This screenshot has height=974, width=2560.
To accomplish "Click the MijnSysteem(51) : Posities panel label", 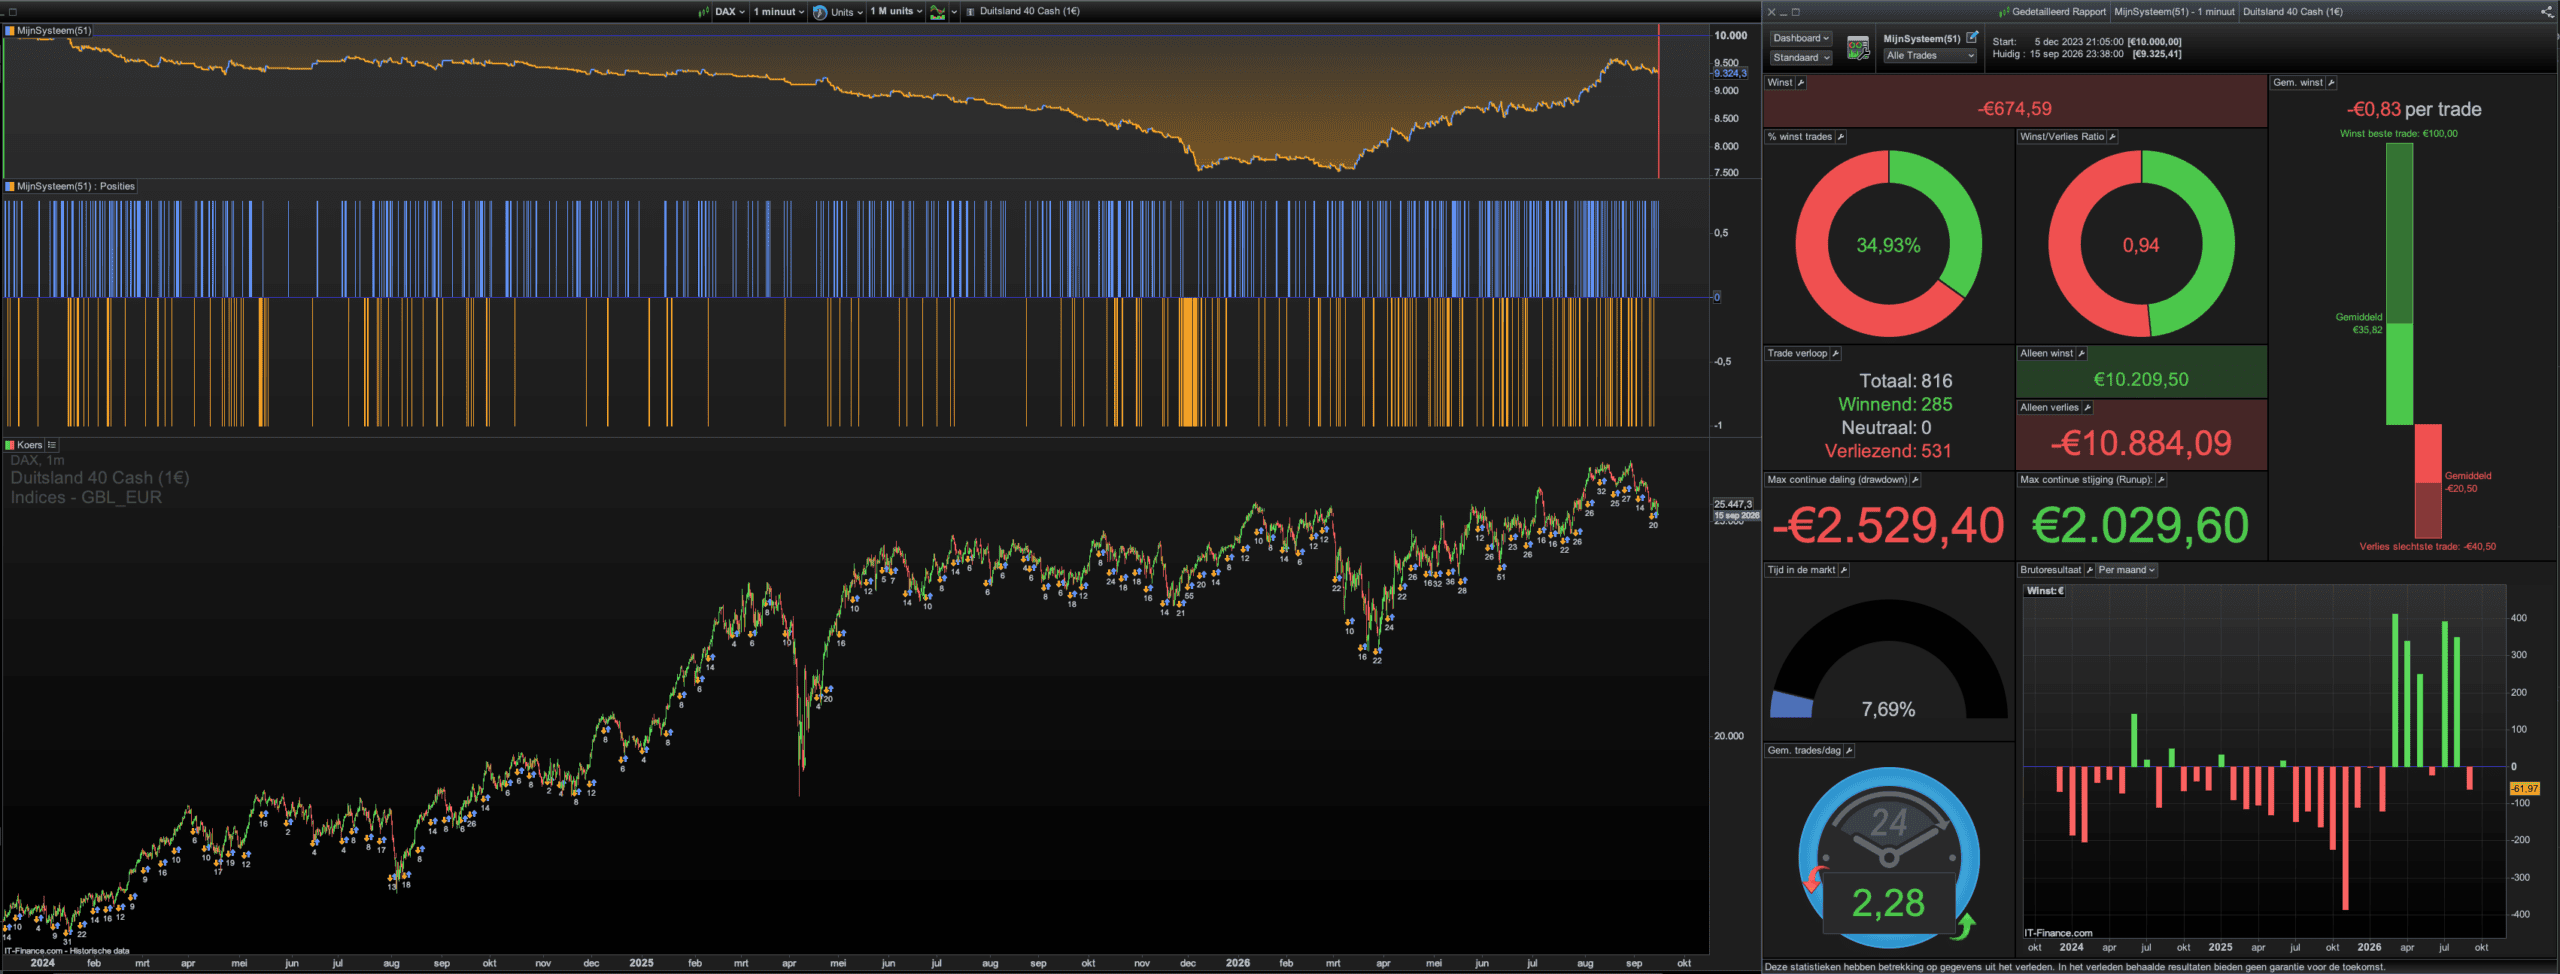I will tap(76, 186).
